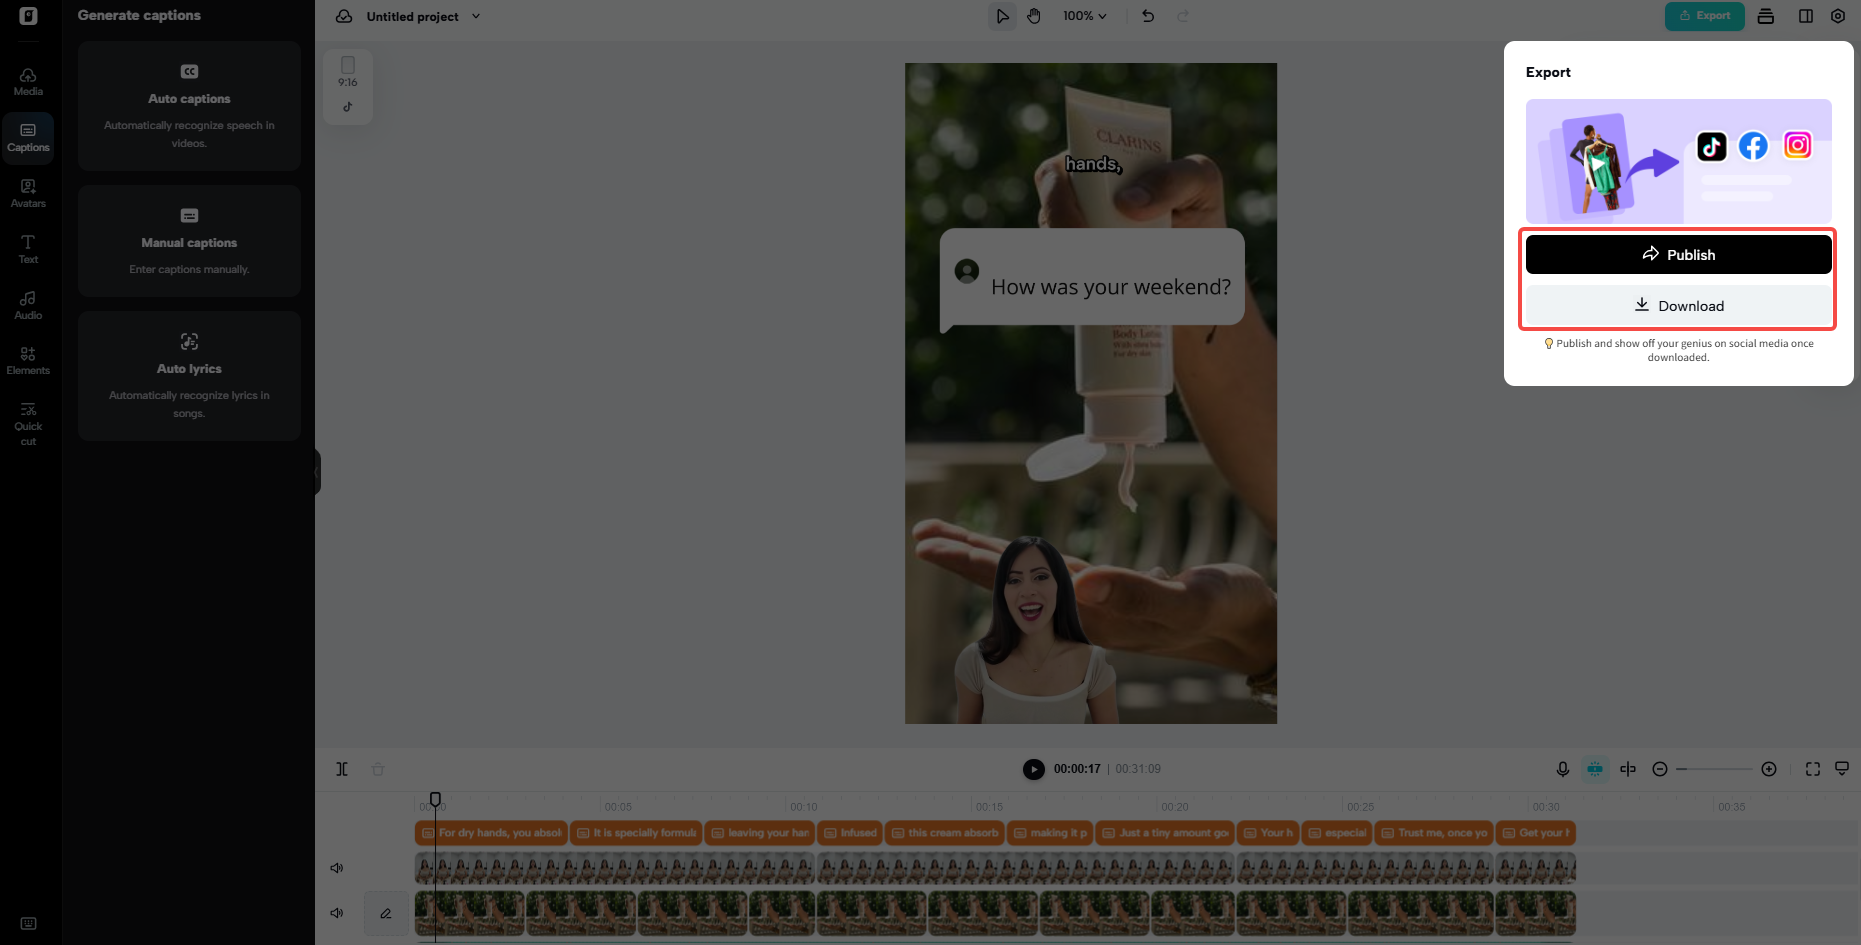This screenshot has width=1861, height=945.
Task: Toggle the smart clip highlight on the timeline toolbar
Action: point(1595,769)
